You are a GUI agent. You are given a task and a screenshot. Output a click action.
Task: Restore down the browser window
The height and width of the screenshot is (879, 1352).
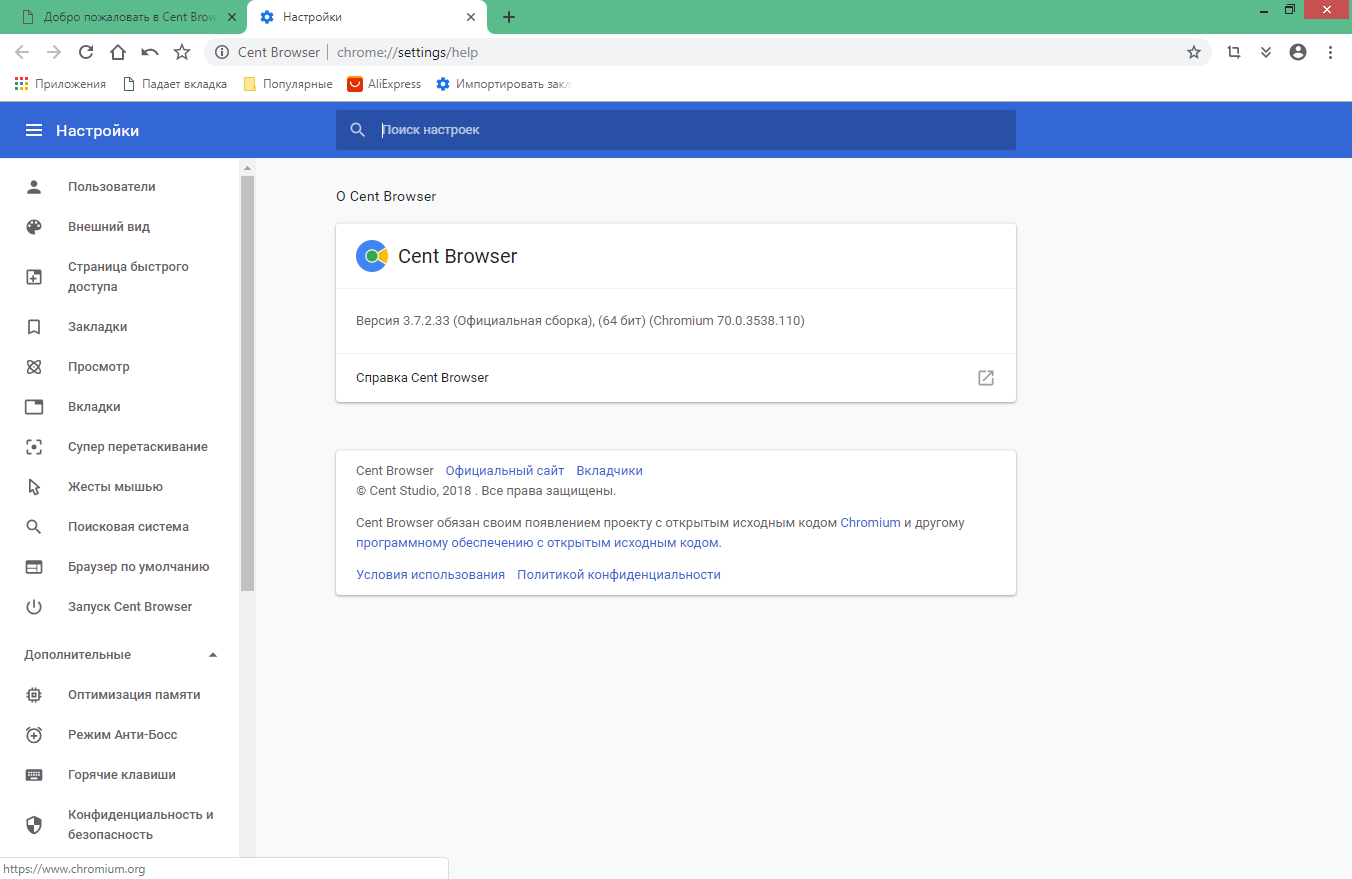click(1291, 9)
